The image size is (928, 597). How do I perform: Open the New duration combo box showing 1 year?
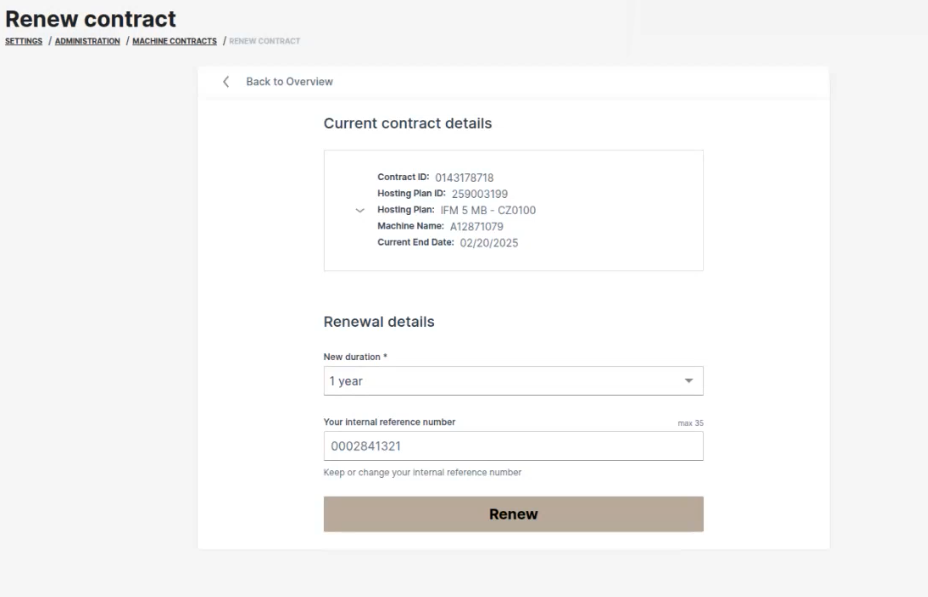click(500, 381)
